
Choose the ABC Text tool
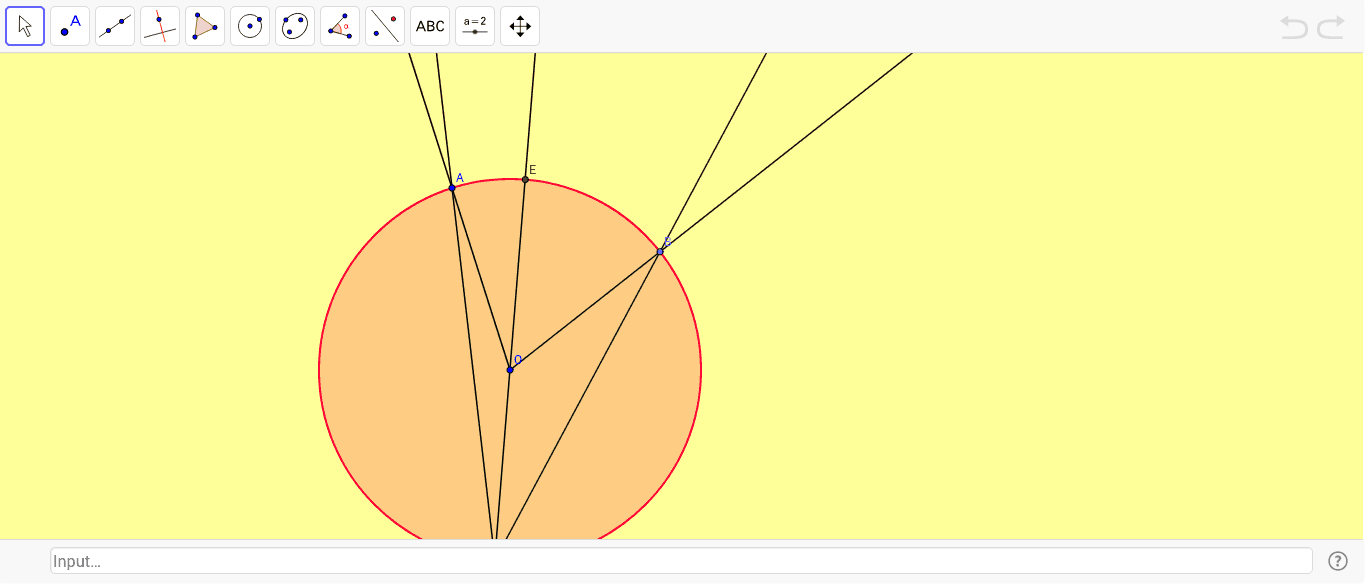430,26
